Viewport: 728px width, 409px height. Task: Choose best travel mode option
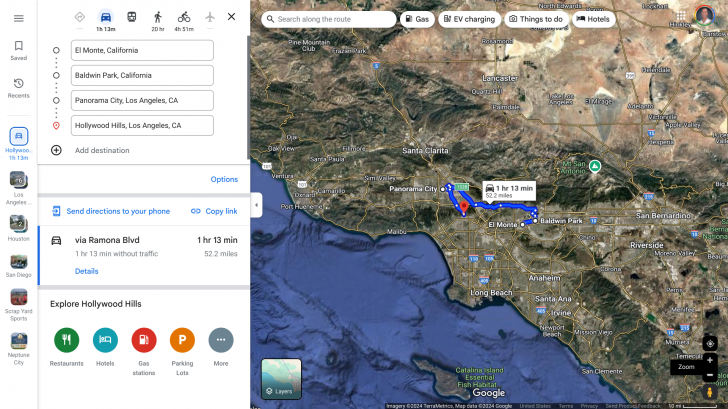point(80,17)
